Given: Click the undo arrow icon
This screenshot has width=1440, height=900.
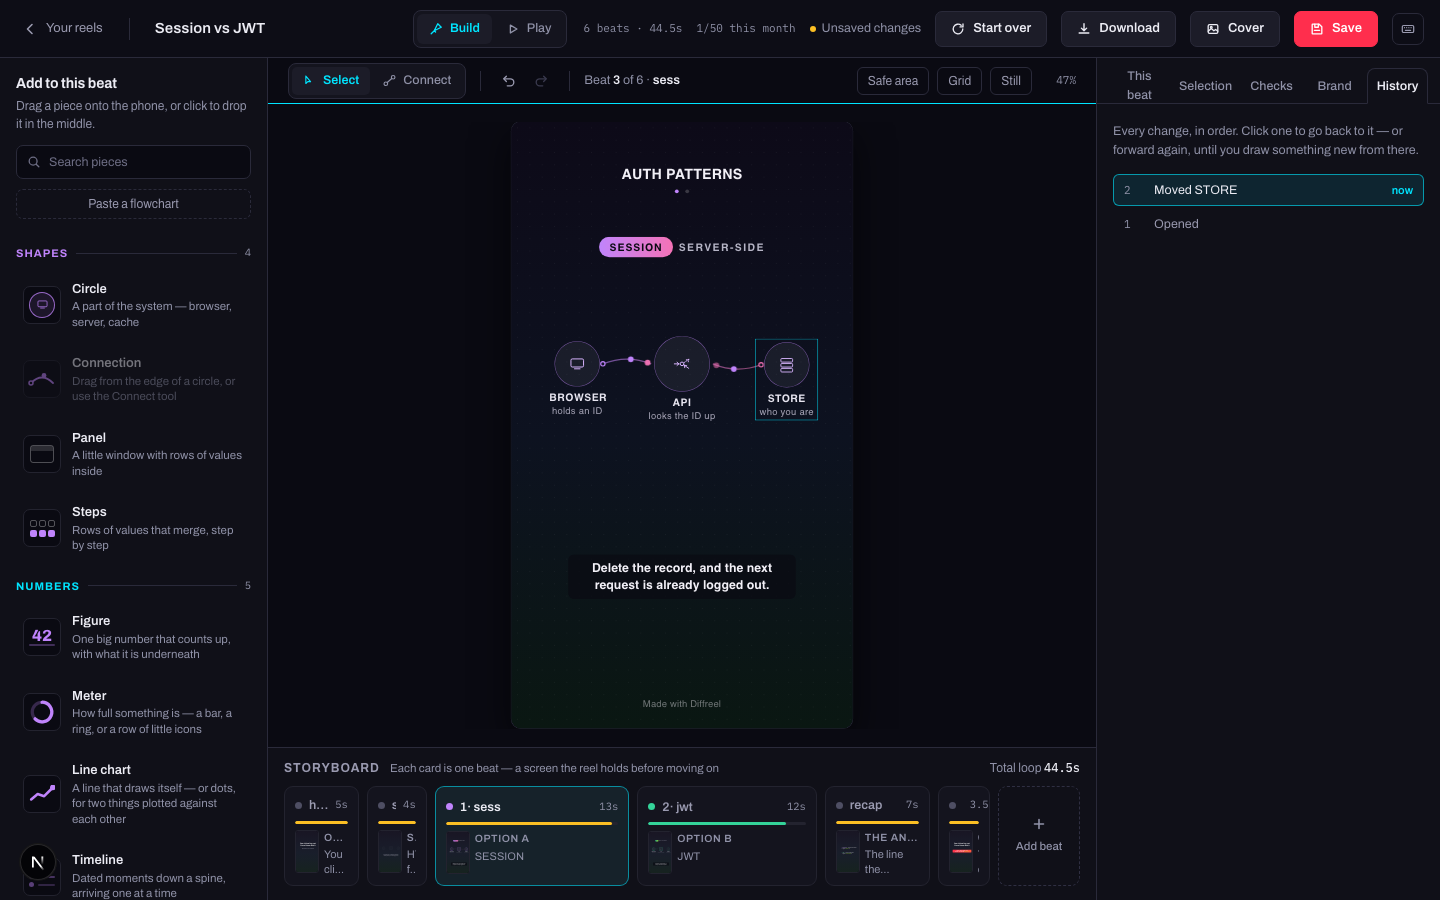Looking at the screenshot, I should [x=509, y=81].
